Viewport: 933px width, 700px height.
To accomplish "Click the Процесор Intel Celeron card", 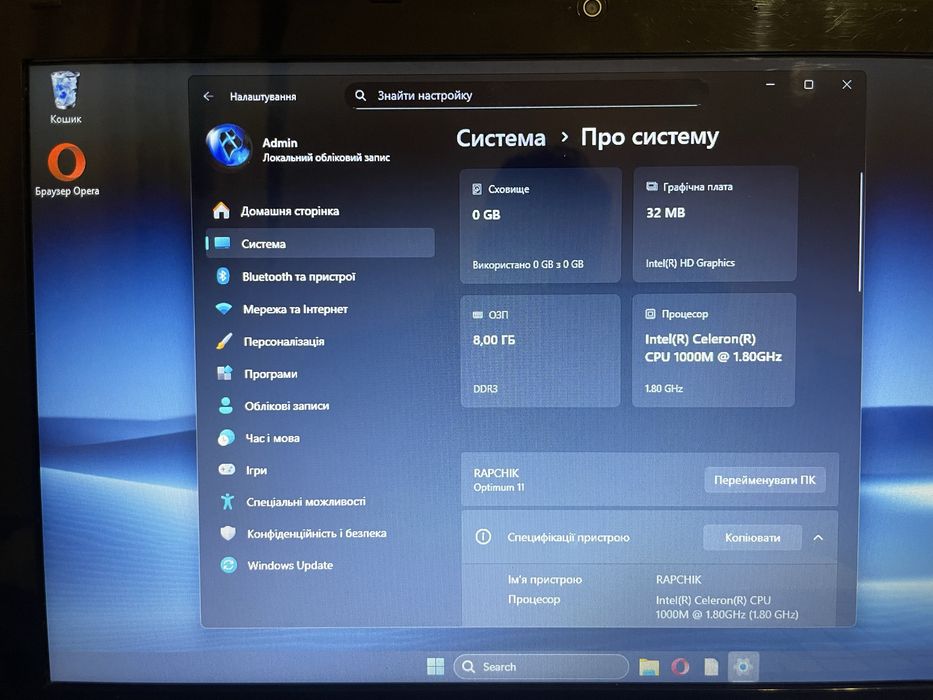I will (x=713, y=350).
